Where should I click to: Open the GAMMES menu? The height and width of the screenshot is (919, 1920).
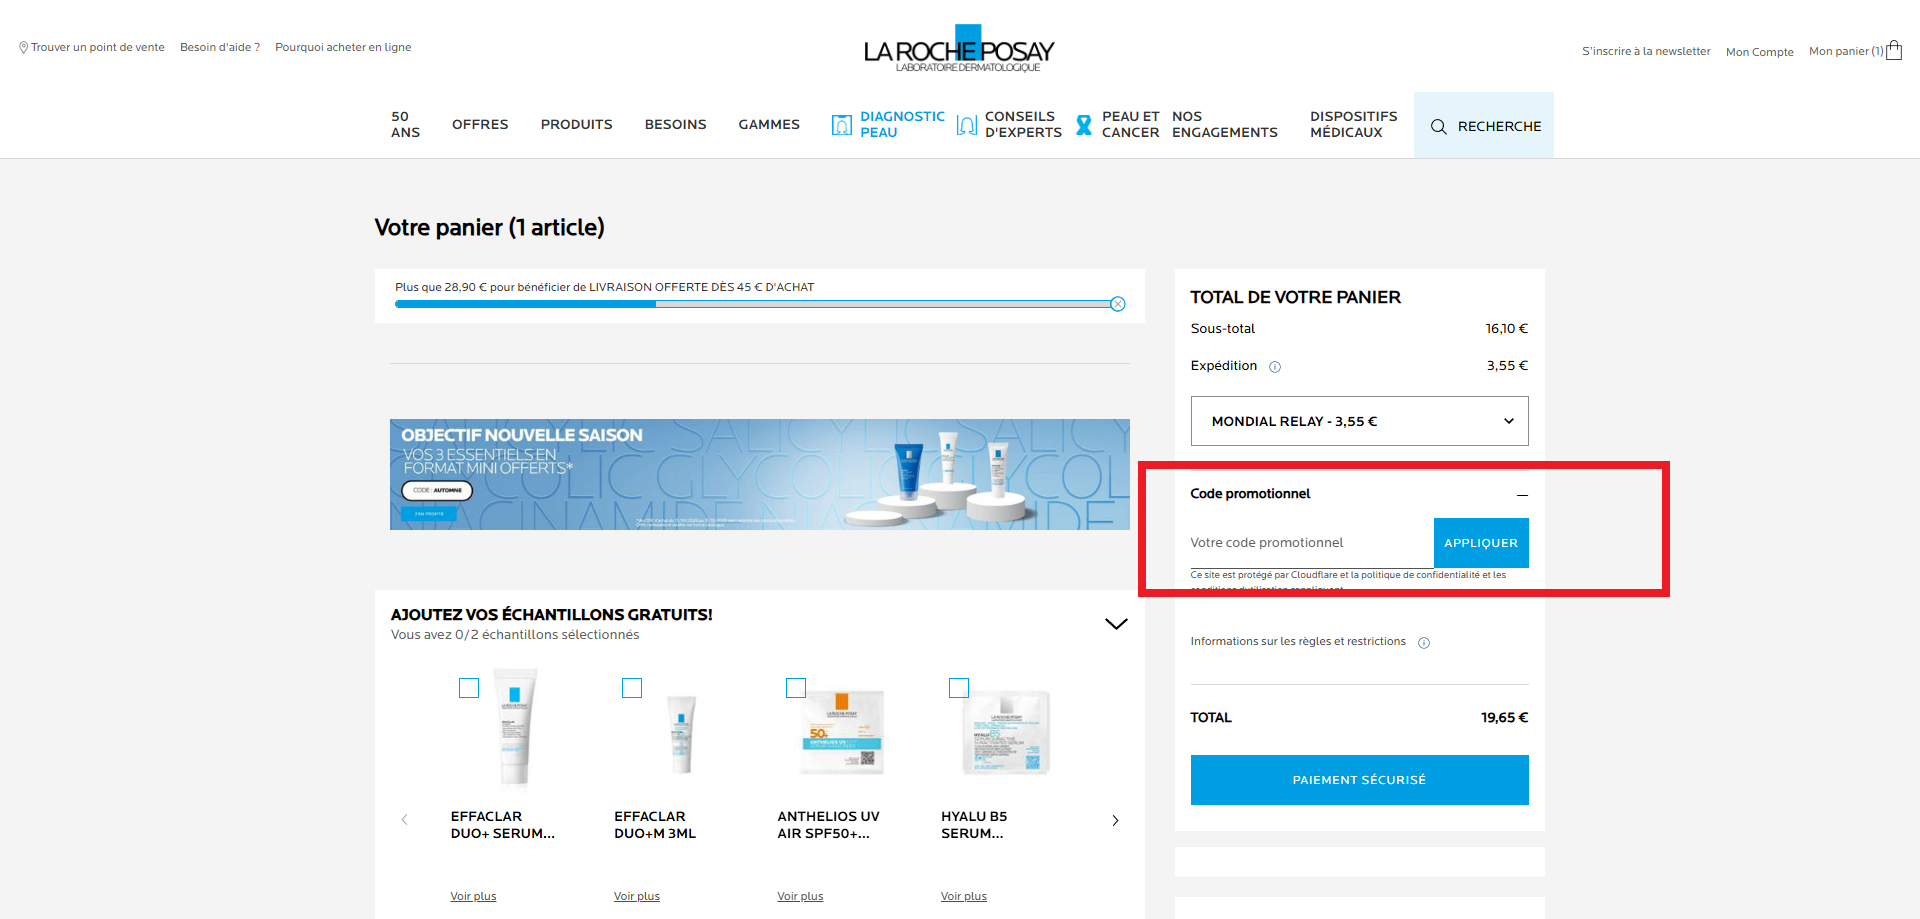769,125
